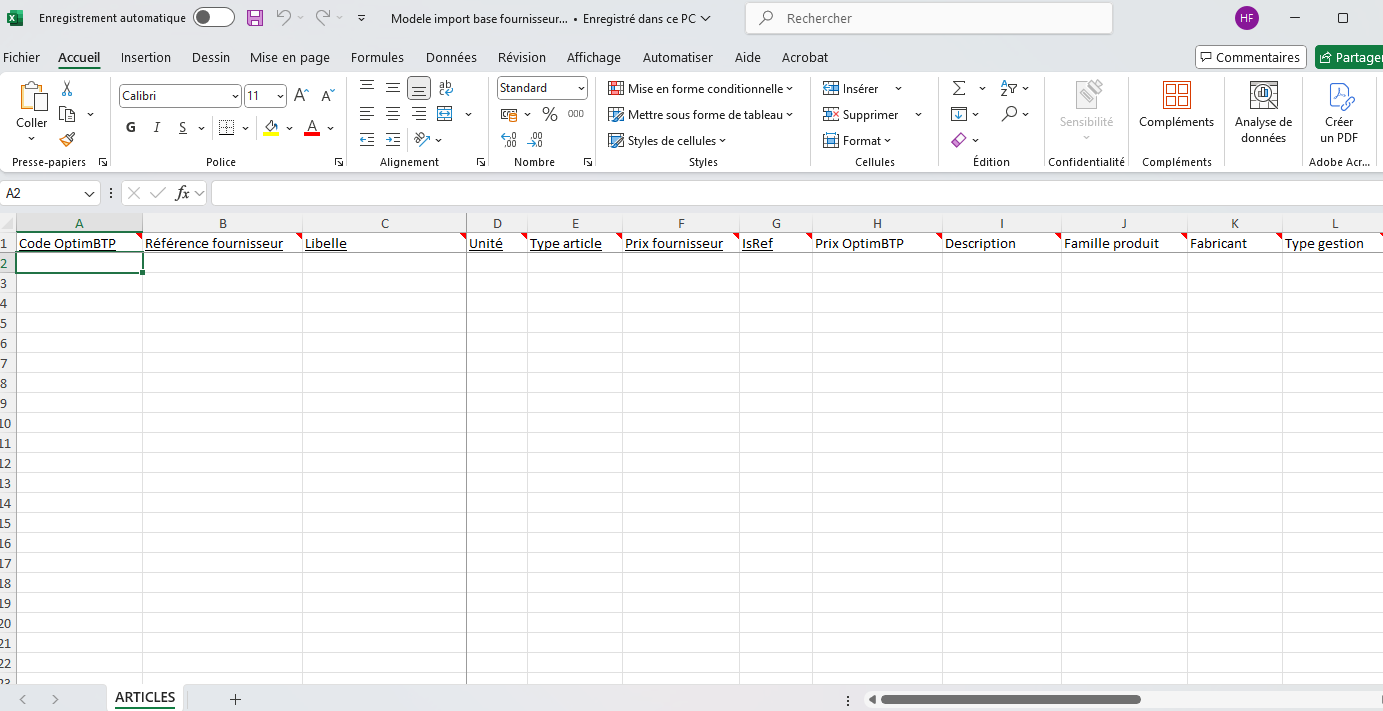Select the format painter brush icon
This screenshot has width=1383, height=711.
point(67,140)
